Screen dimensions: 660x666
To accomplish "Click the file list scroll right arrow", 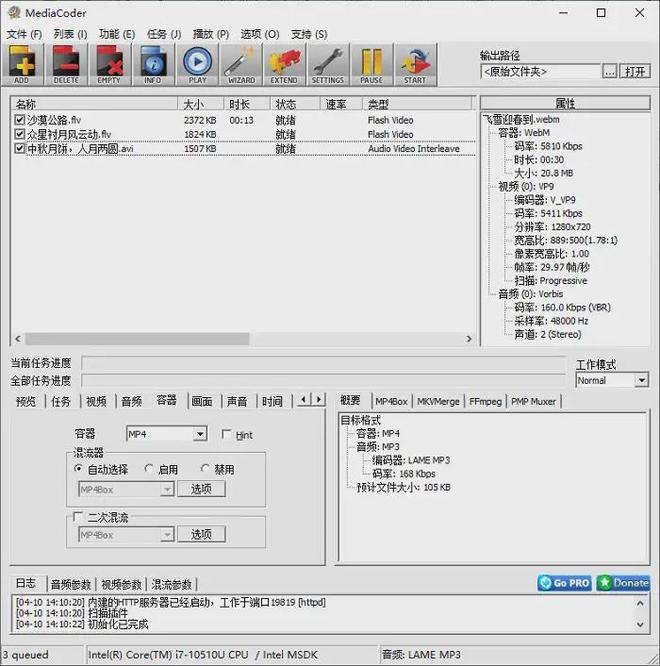I will pos(469,339).
